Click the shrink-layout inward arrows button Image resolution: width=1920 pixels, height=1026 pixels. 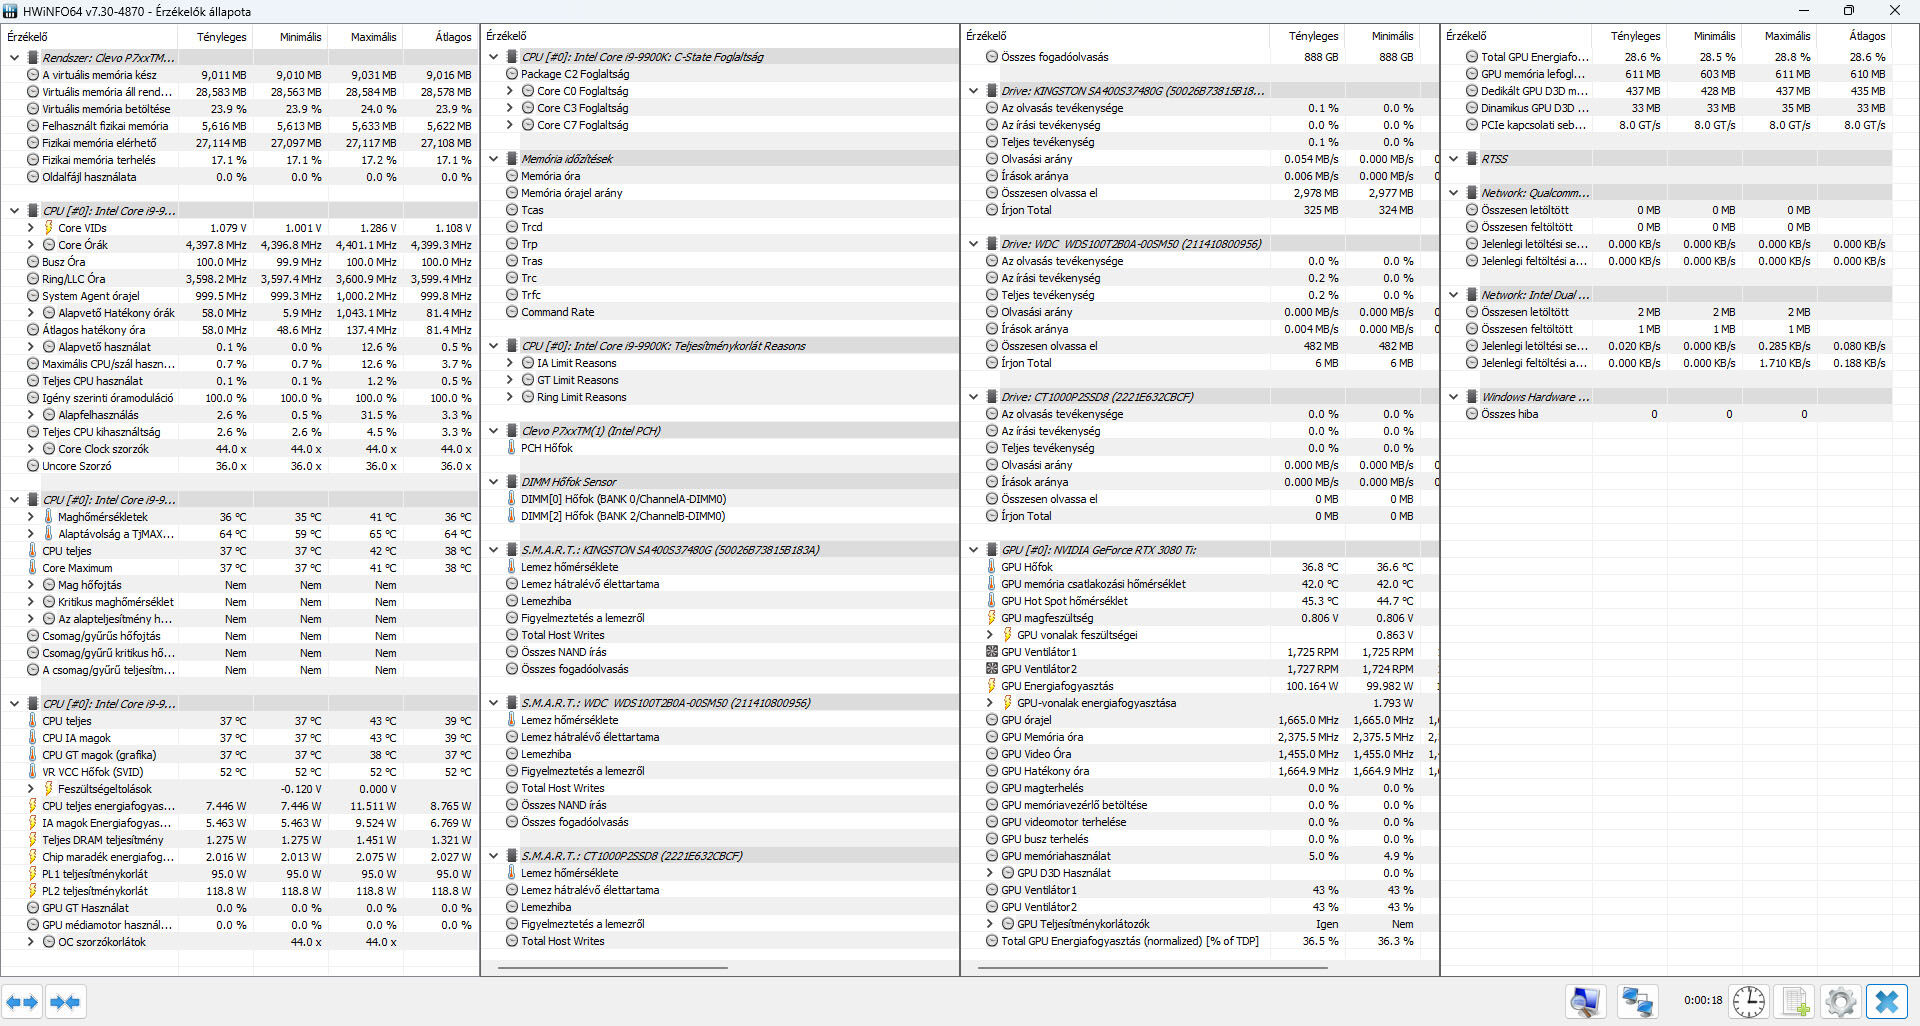pos(65,1002)
